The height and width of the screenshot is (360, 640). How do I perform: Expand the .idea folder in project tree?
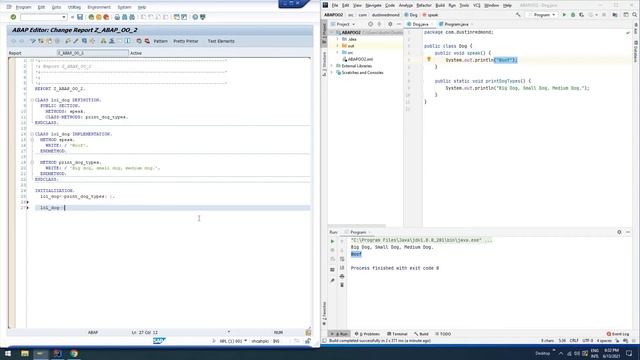338,39
